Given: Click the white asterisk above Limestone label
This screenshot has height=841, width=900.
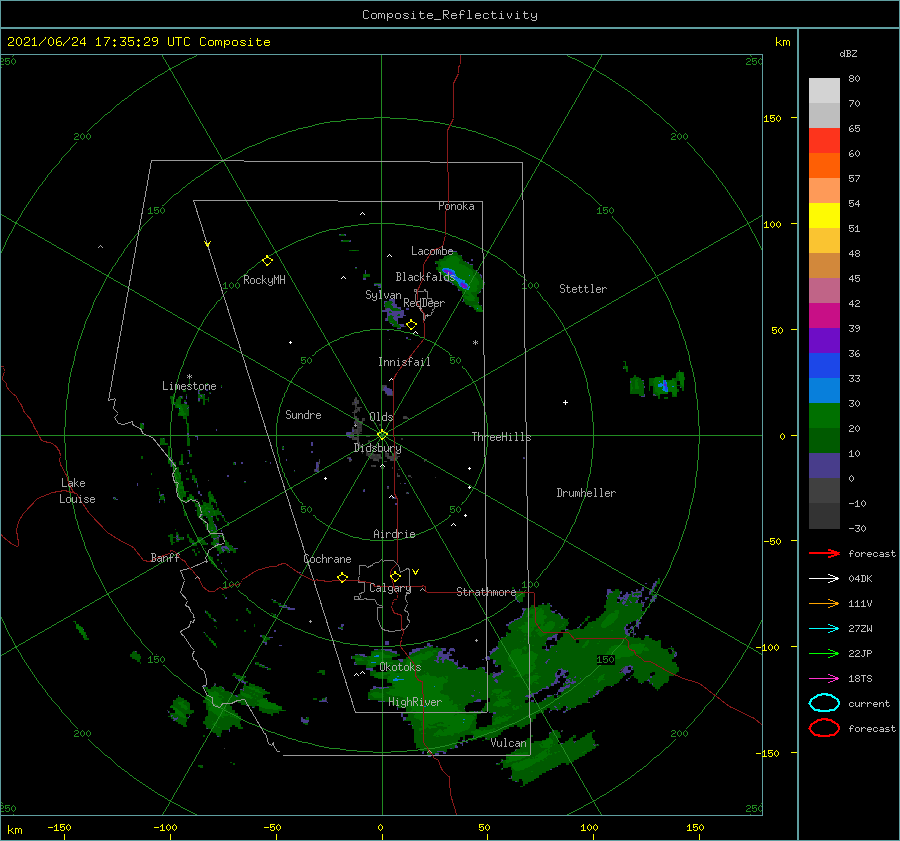Looking at the screenshot, I should 189,377.
